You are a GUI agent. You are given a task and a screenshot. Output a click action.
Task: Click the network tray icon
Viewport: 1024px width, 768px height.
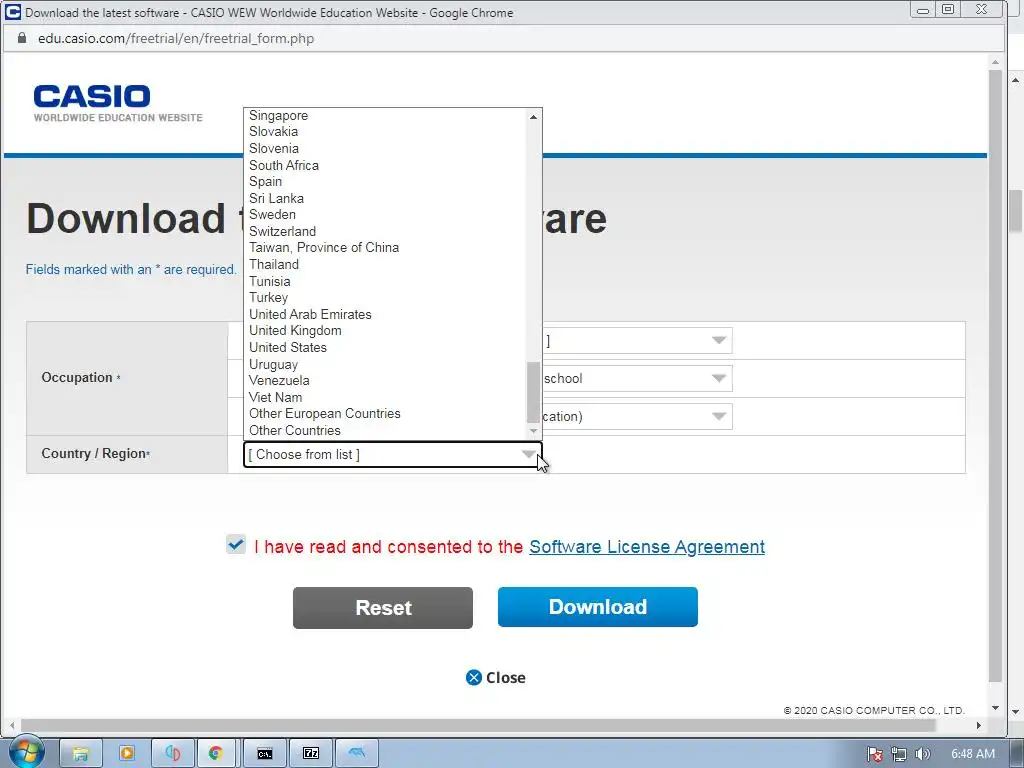899,754
